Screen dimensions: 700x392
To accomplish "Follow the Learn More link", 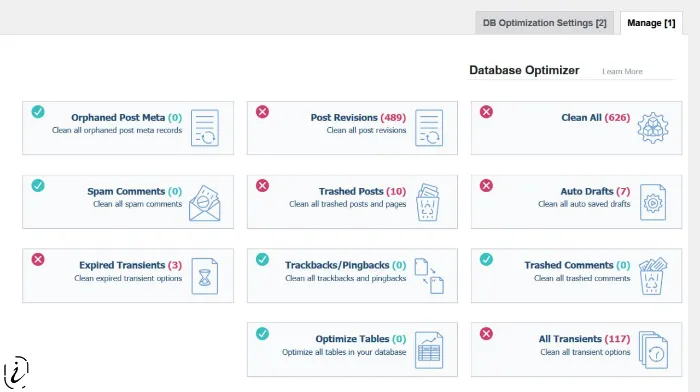I will (622, 71).
